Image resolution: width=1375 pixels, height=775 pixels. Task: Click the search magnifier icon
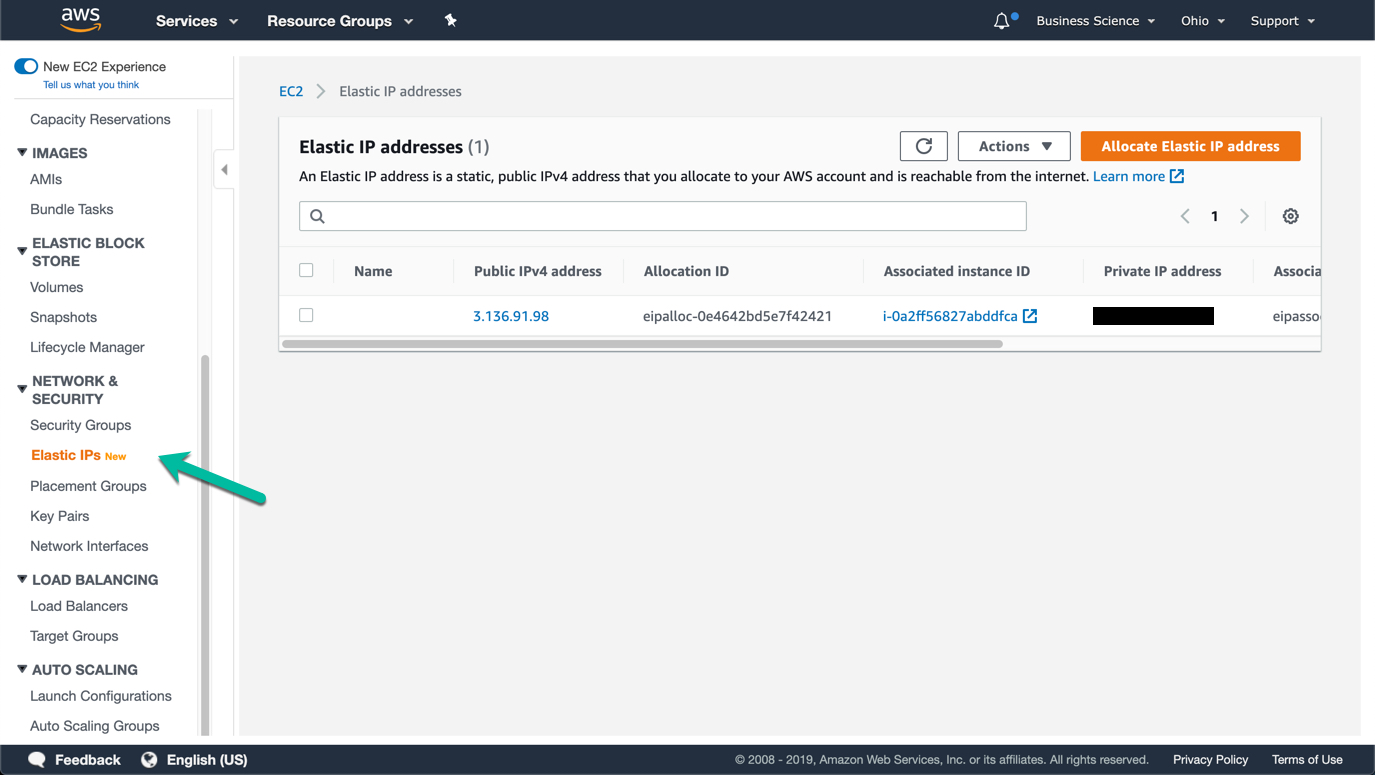317,216
